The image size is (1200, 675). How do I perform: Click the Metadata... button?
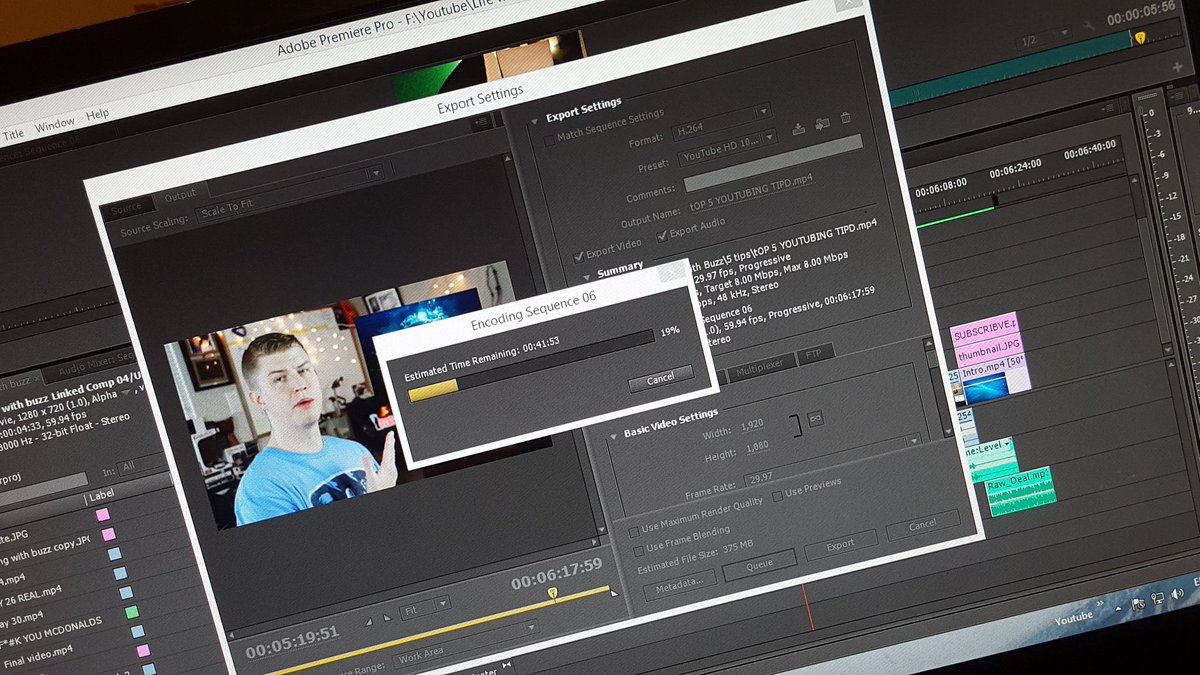pyautogui.click(x=679, y=584)
